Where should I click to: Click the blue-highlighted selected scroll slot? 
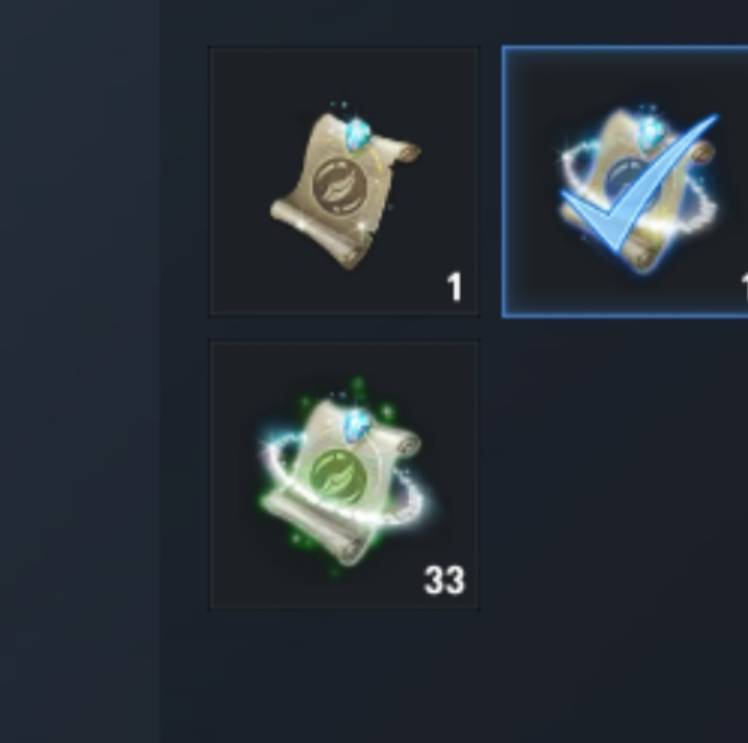click(625, 182)
